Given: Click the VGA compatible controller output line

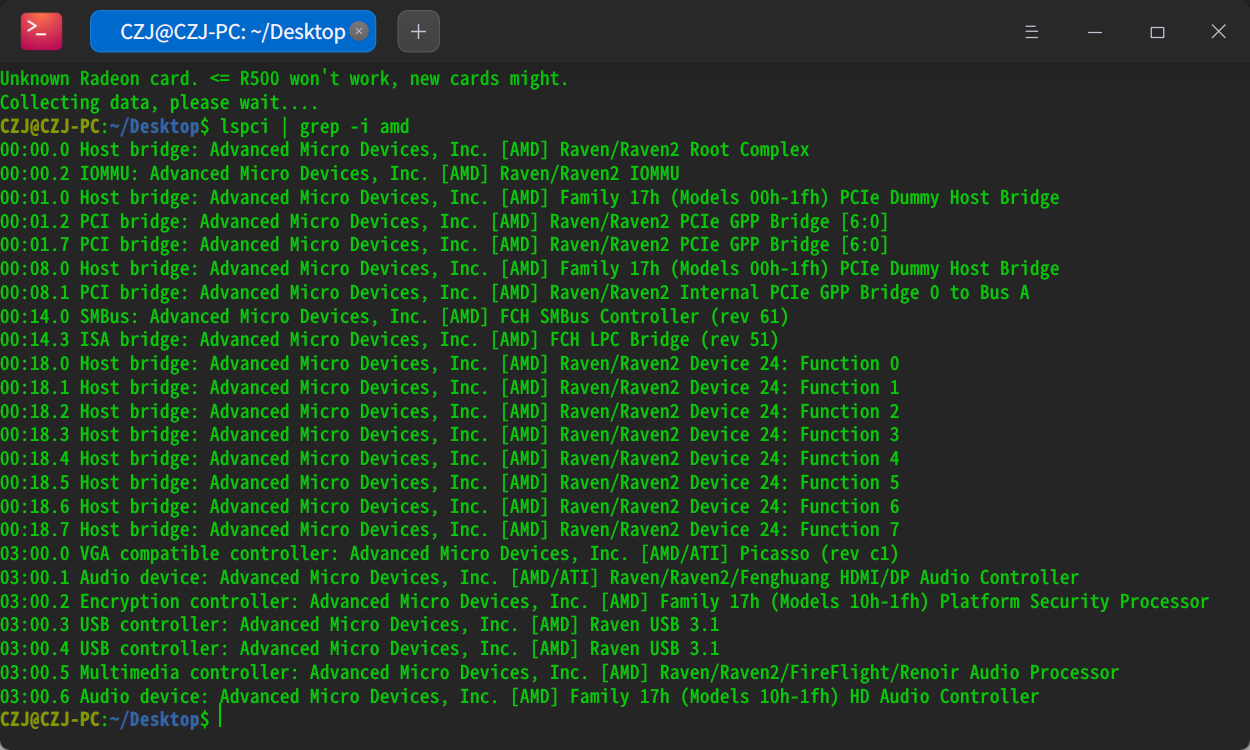Looking at the screenshot, I should (x=450, y=553).
